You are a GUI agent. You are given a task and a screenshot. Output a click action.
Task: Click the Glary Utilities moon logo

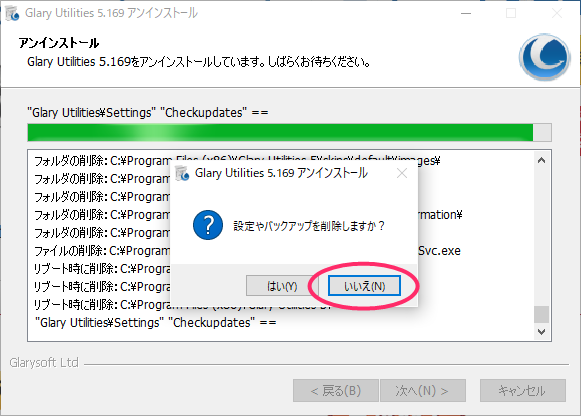(544, 57)
